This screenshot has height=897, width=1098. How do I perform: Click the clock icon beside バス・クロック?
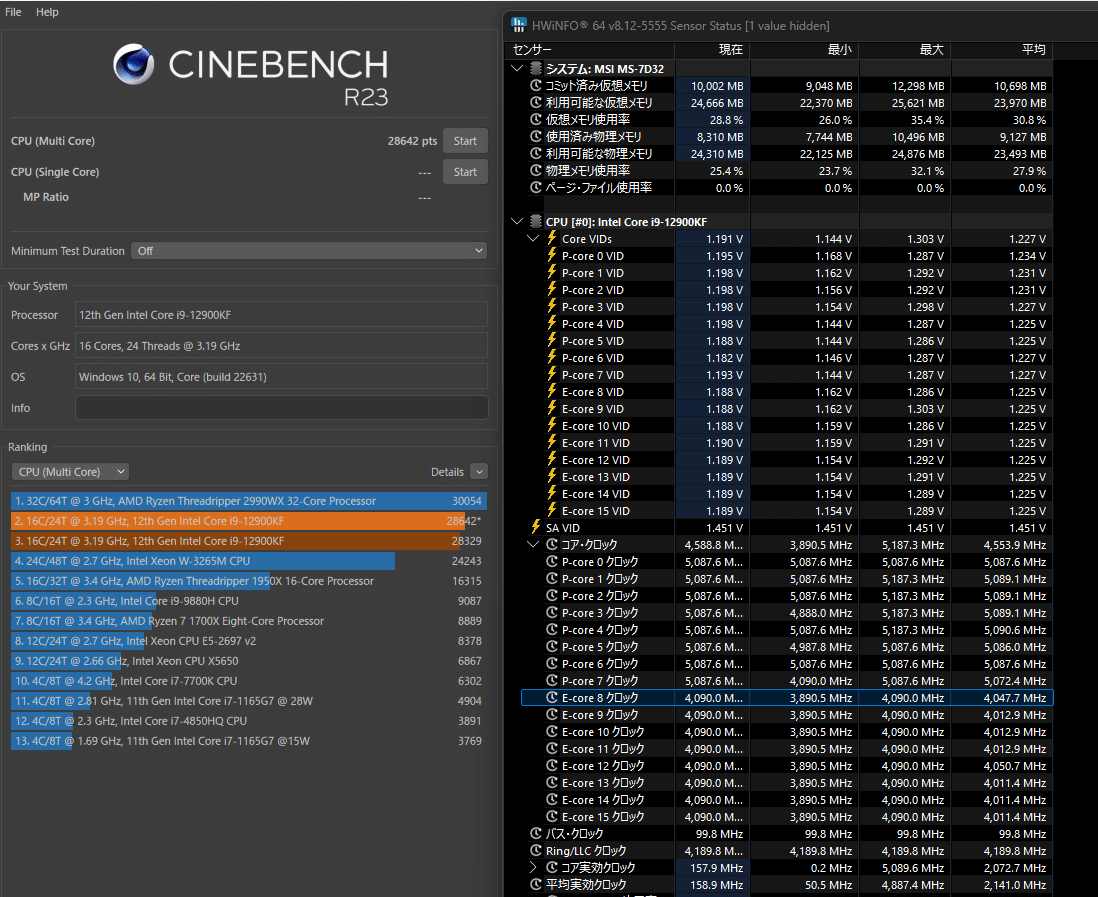click(x=536, y=833)
